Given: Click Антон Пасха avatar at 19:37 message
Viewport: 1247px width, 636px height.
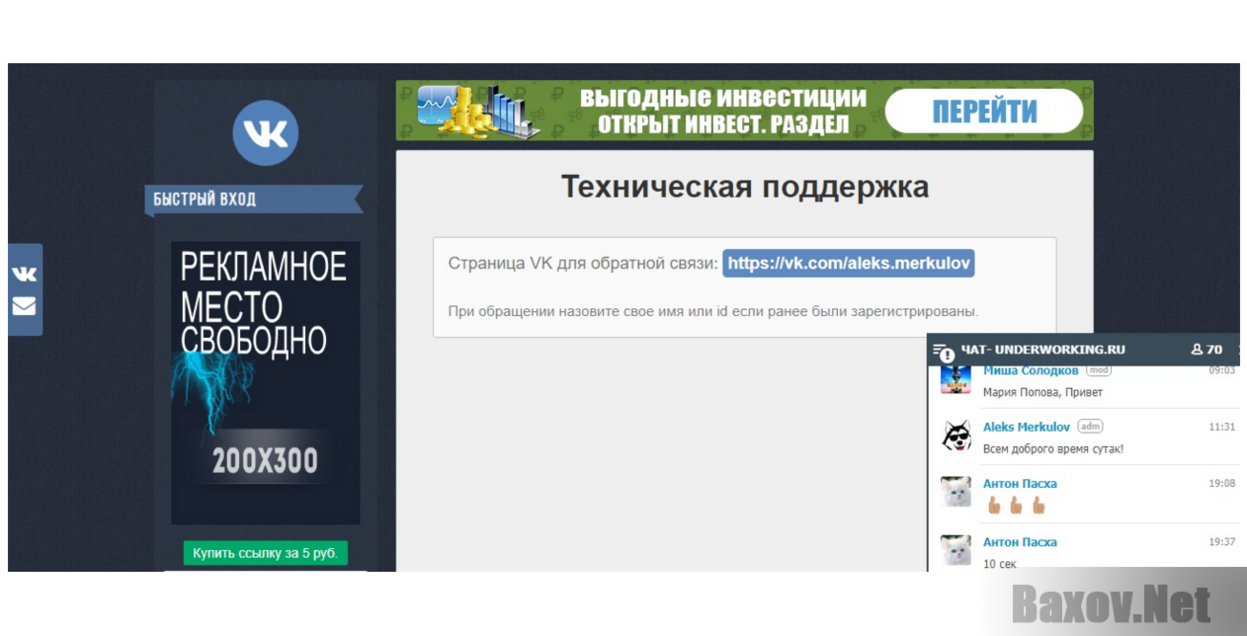Looking at the screenshot, I should coord(956,550).
